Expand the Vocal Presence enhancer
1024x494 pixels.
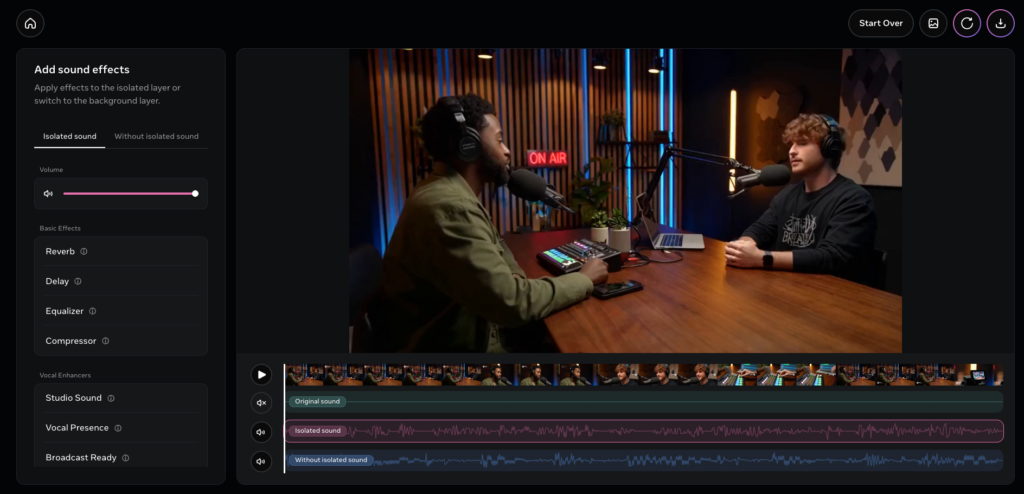coord(77,428)
